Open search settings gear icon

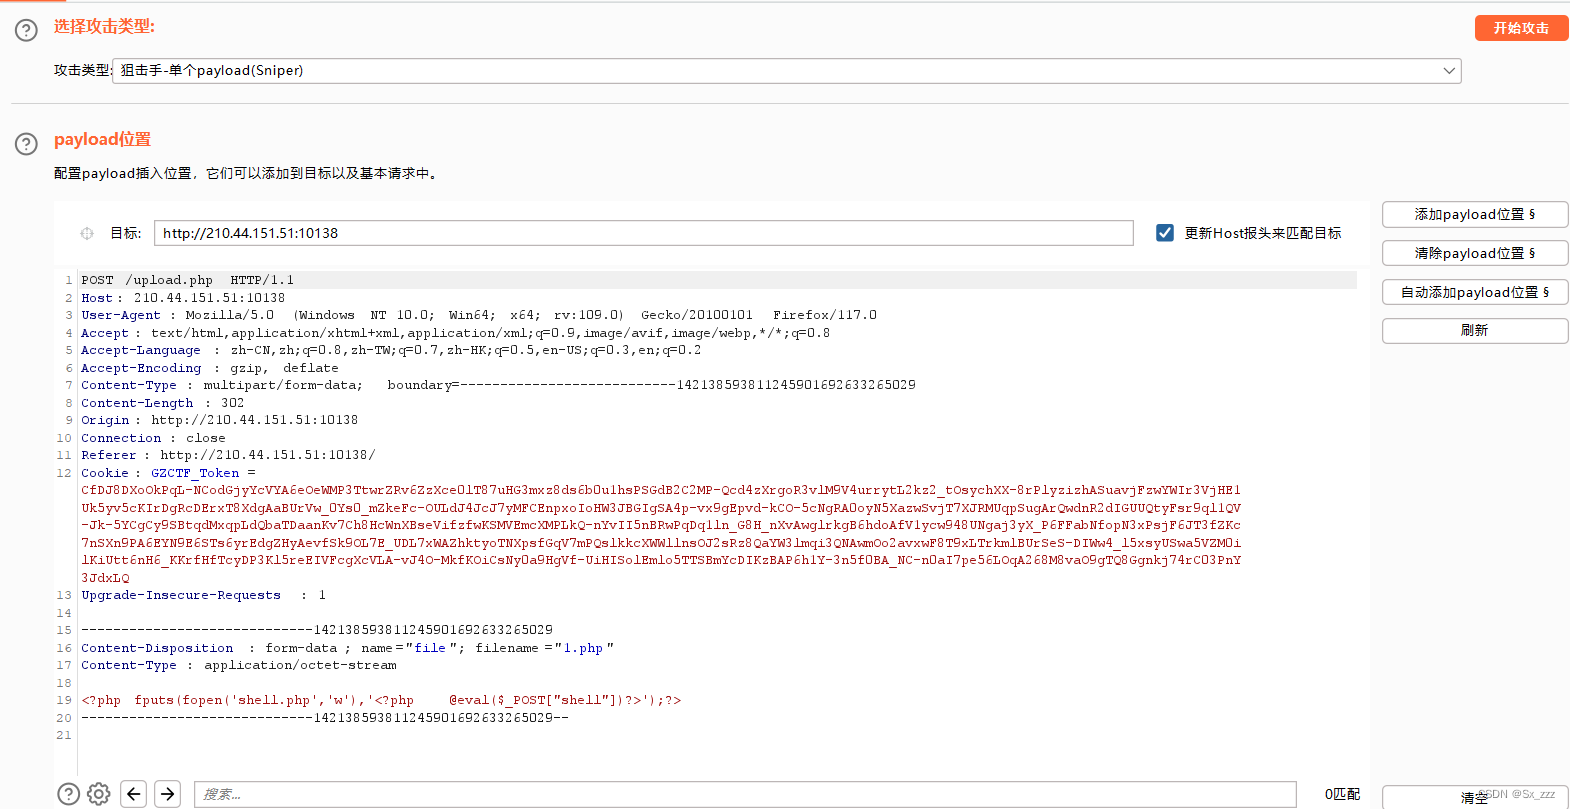[98, 794]
